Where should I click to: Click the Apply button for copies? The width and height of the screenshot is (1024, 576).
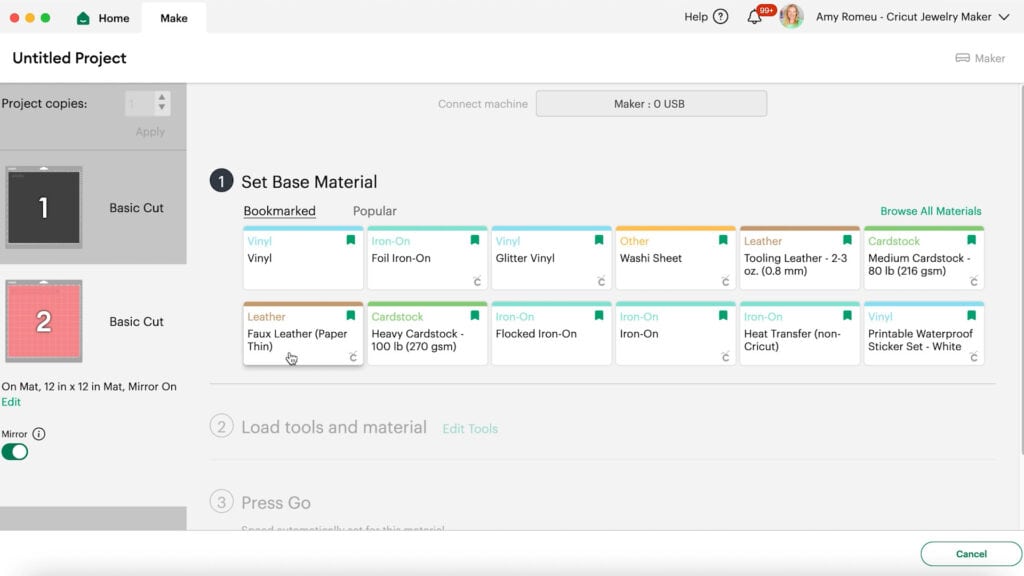click(x=150, y=132)
